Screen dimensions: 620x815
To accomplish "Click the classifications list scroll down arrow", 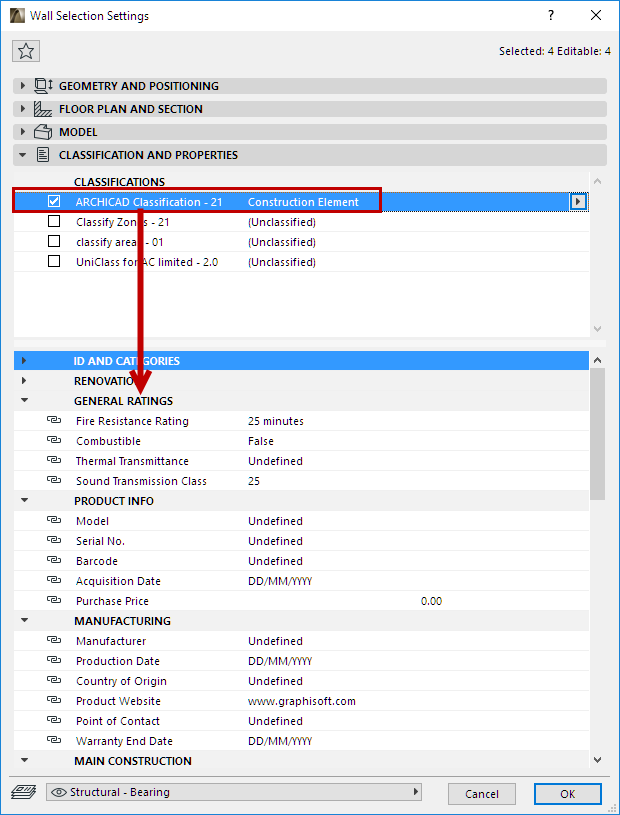I will 598,328.
